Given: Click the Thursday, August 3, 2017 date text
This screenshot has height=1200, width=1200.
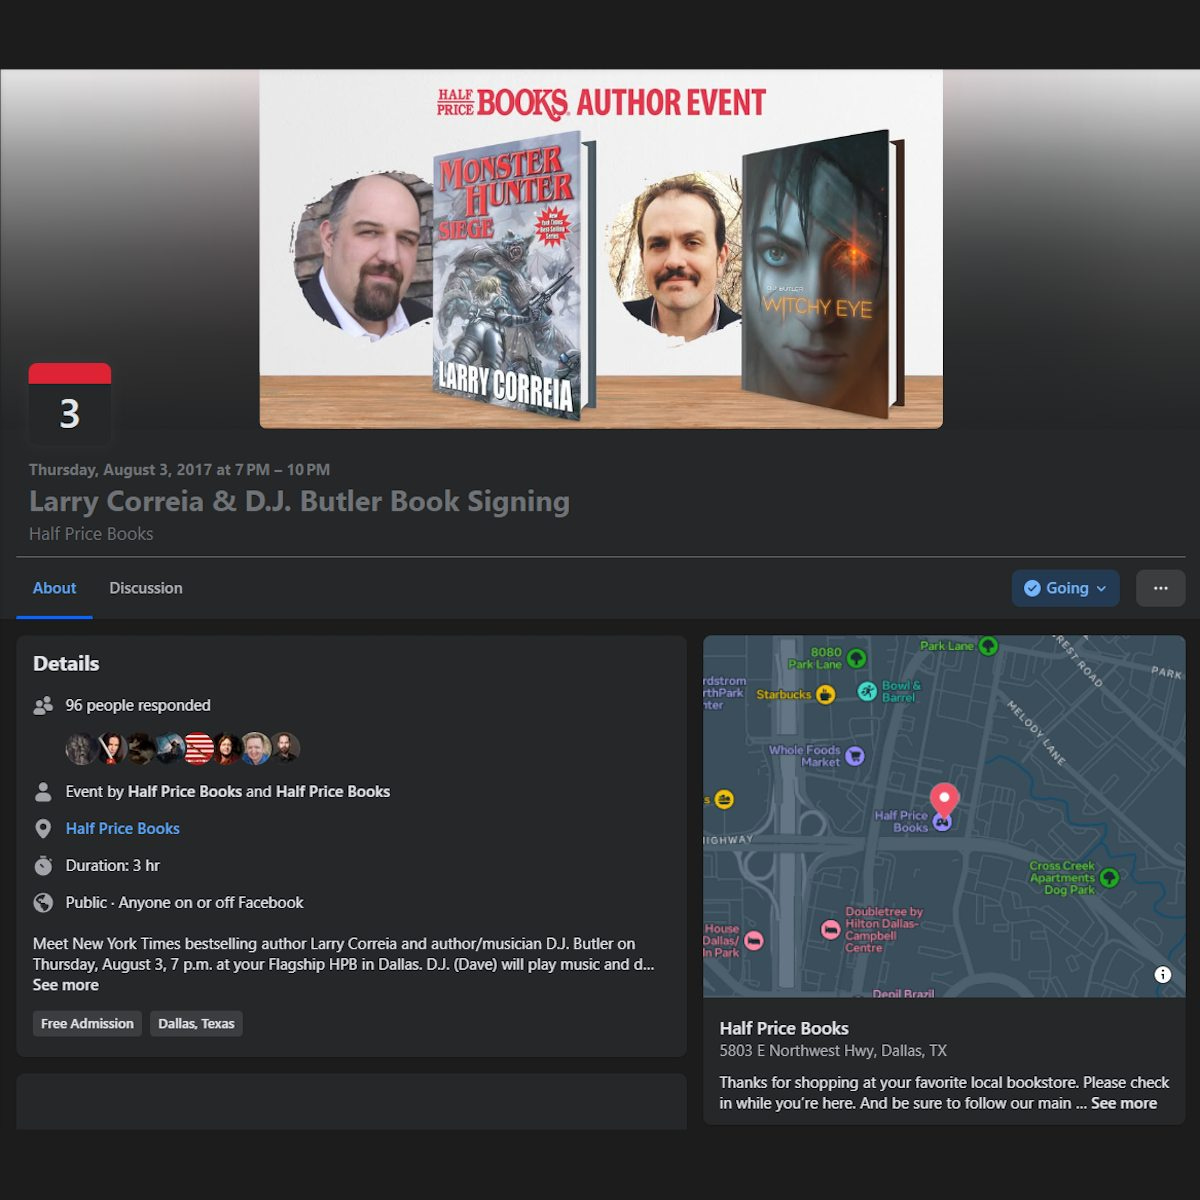Looking at the screenshot, I should click(x=179, y=469).
